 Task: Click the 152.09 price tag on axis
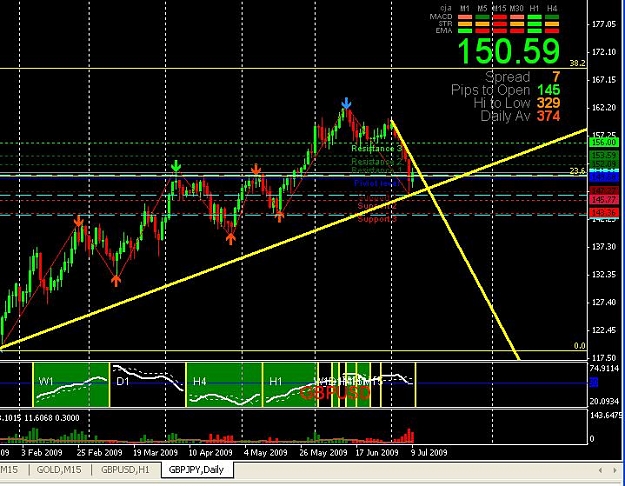point(604,164)
